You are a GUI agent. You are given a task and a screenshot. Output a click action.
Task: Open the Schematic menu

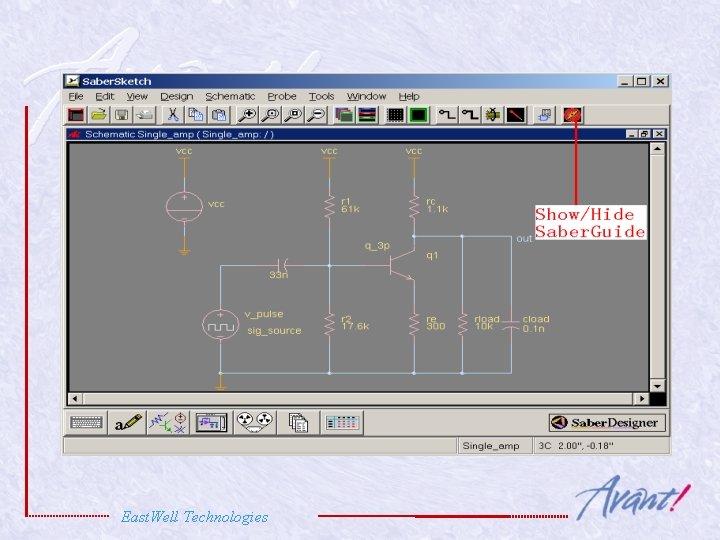click(230, 96)
